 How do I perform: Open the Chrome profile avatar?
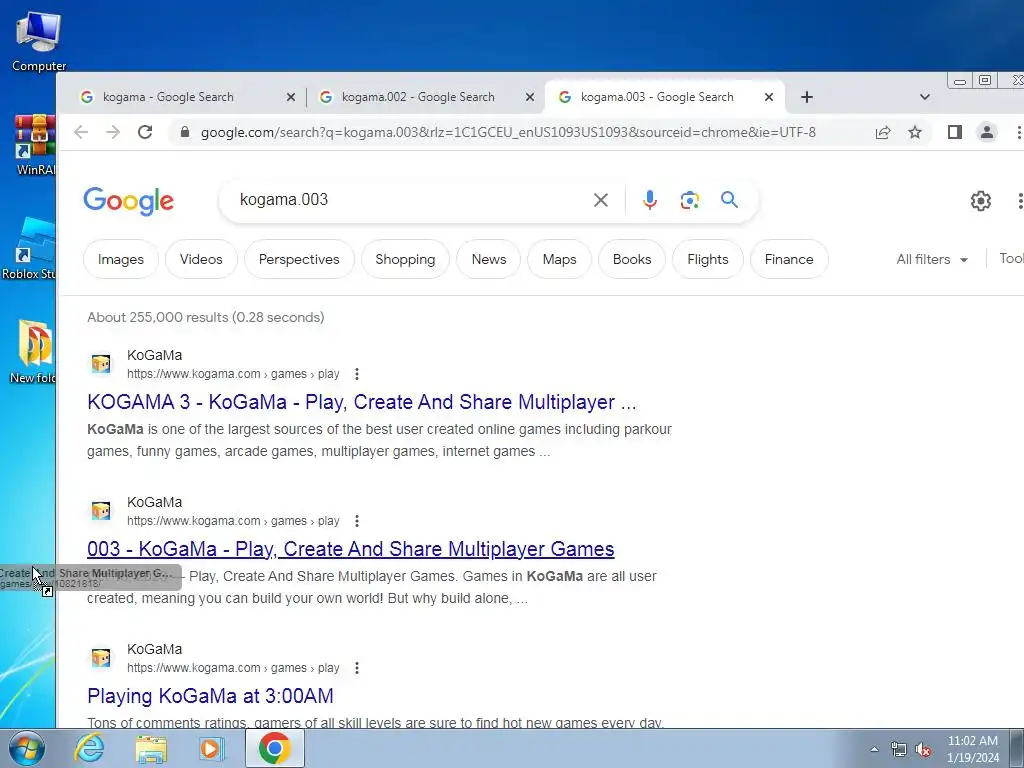pyautogui.click(x=987, y=133)
